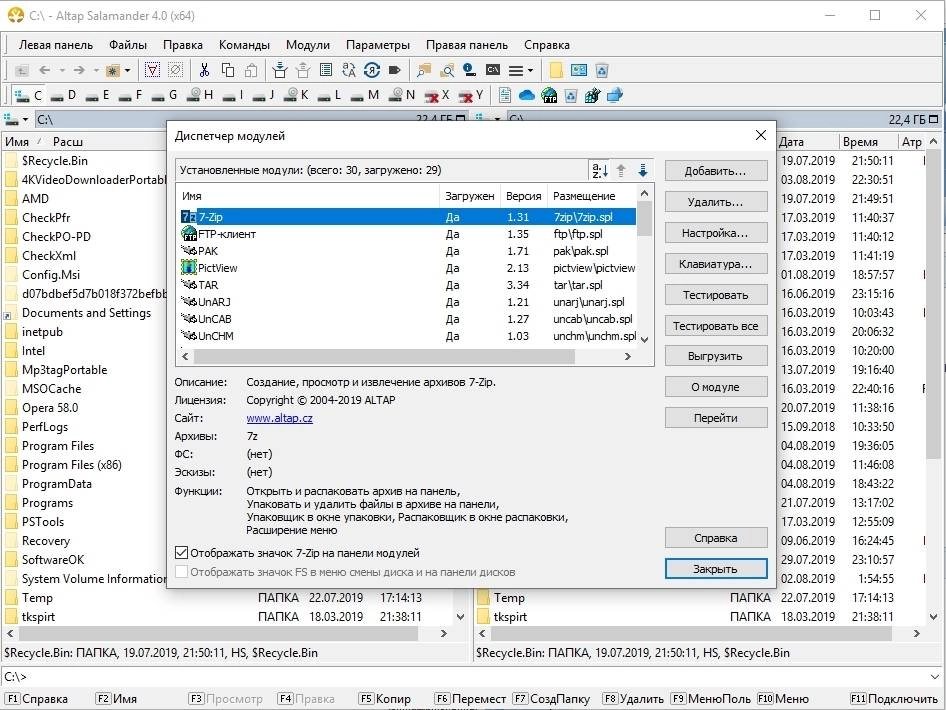Screen dimensions: 946x710
Task: Click the Добавить... button
Action: pos(716,171)
